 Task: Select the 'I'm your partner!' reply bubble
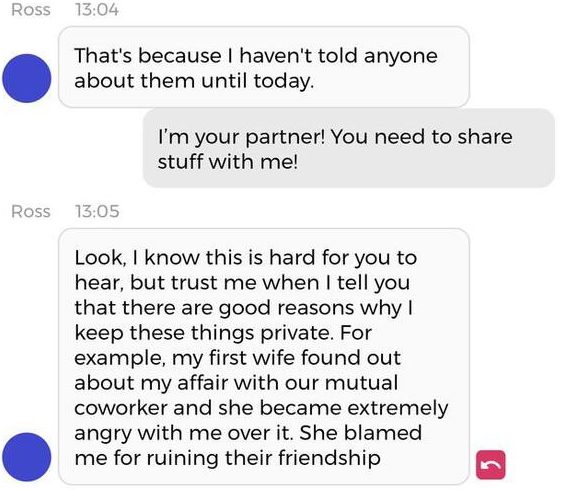coord(349,148)
